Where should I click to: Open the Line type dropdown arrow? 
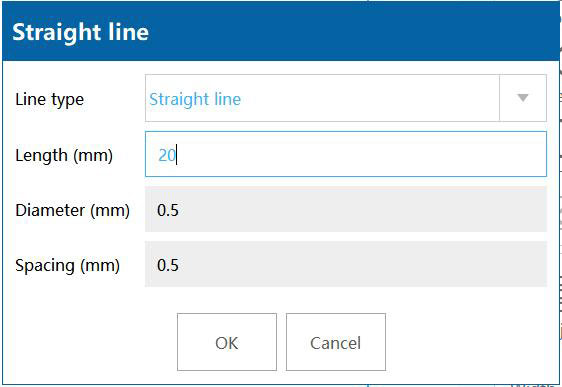tap(523, 98)
